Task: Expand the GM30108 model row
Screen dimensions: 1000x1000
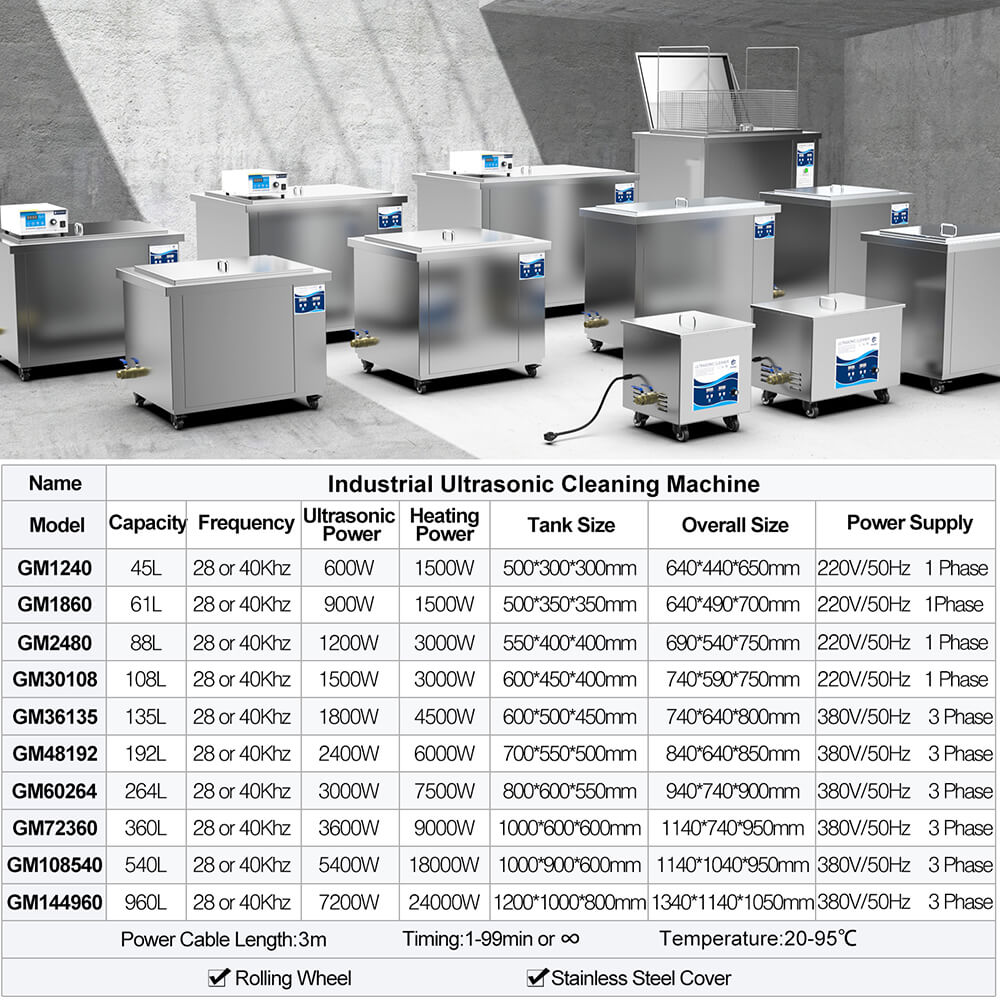Action: pyautogui.click(x=55, y=679)
